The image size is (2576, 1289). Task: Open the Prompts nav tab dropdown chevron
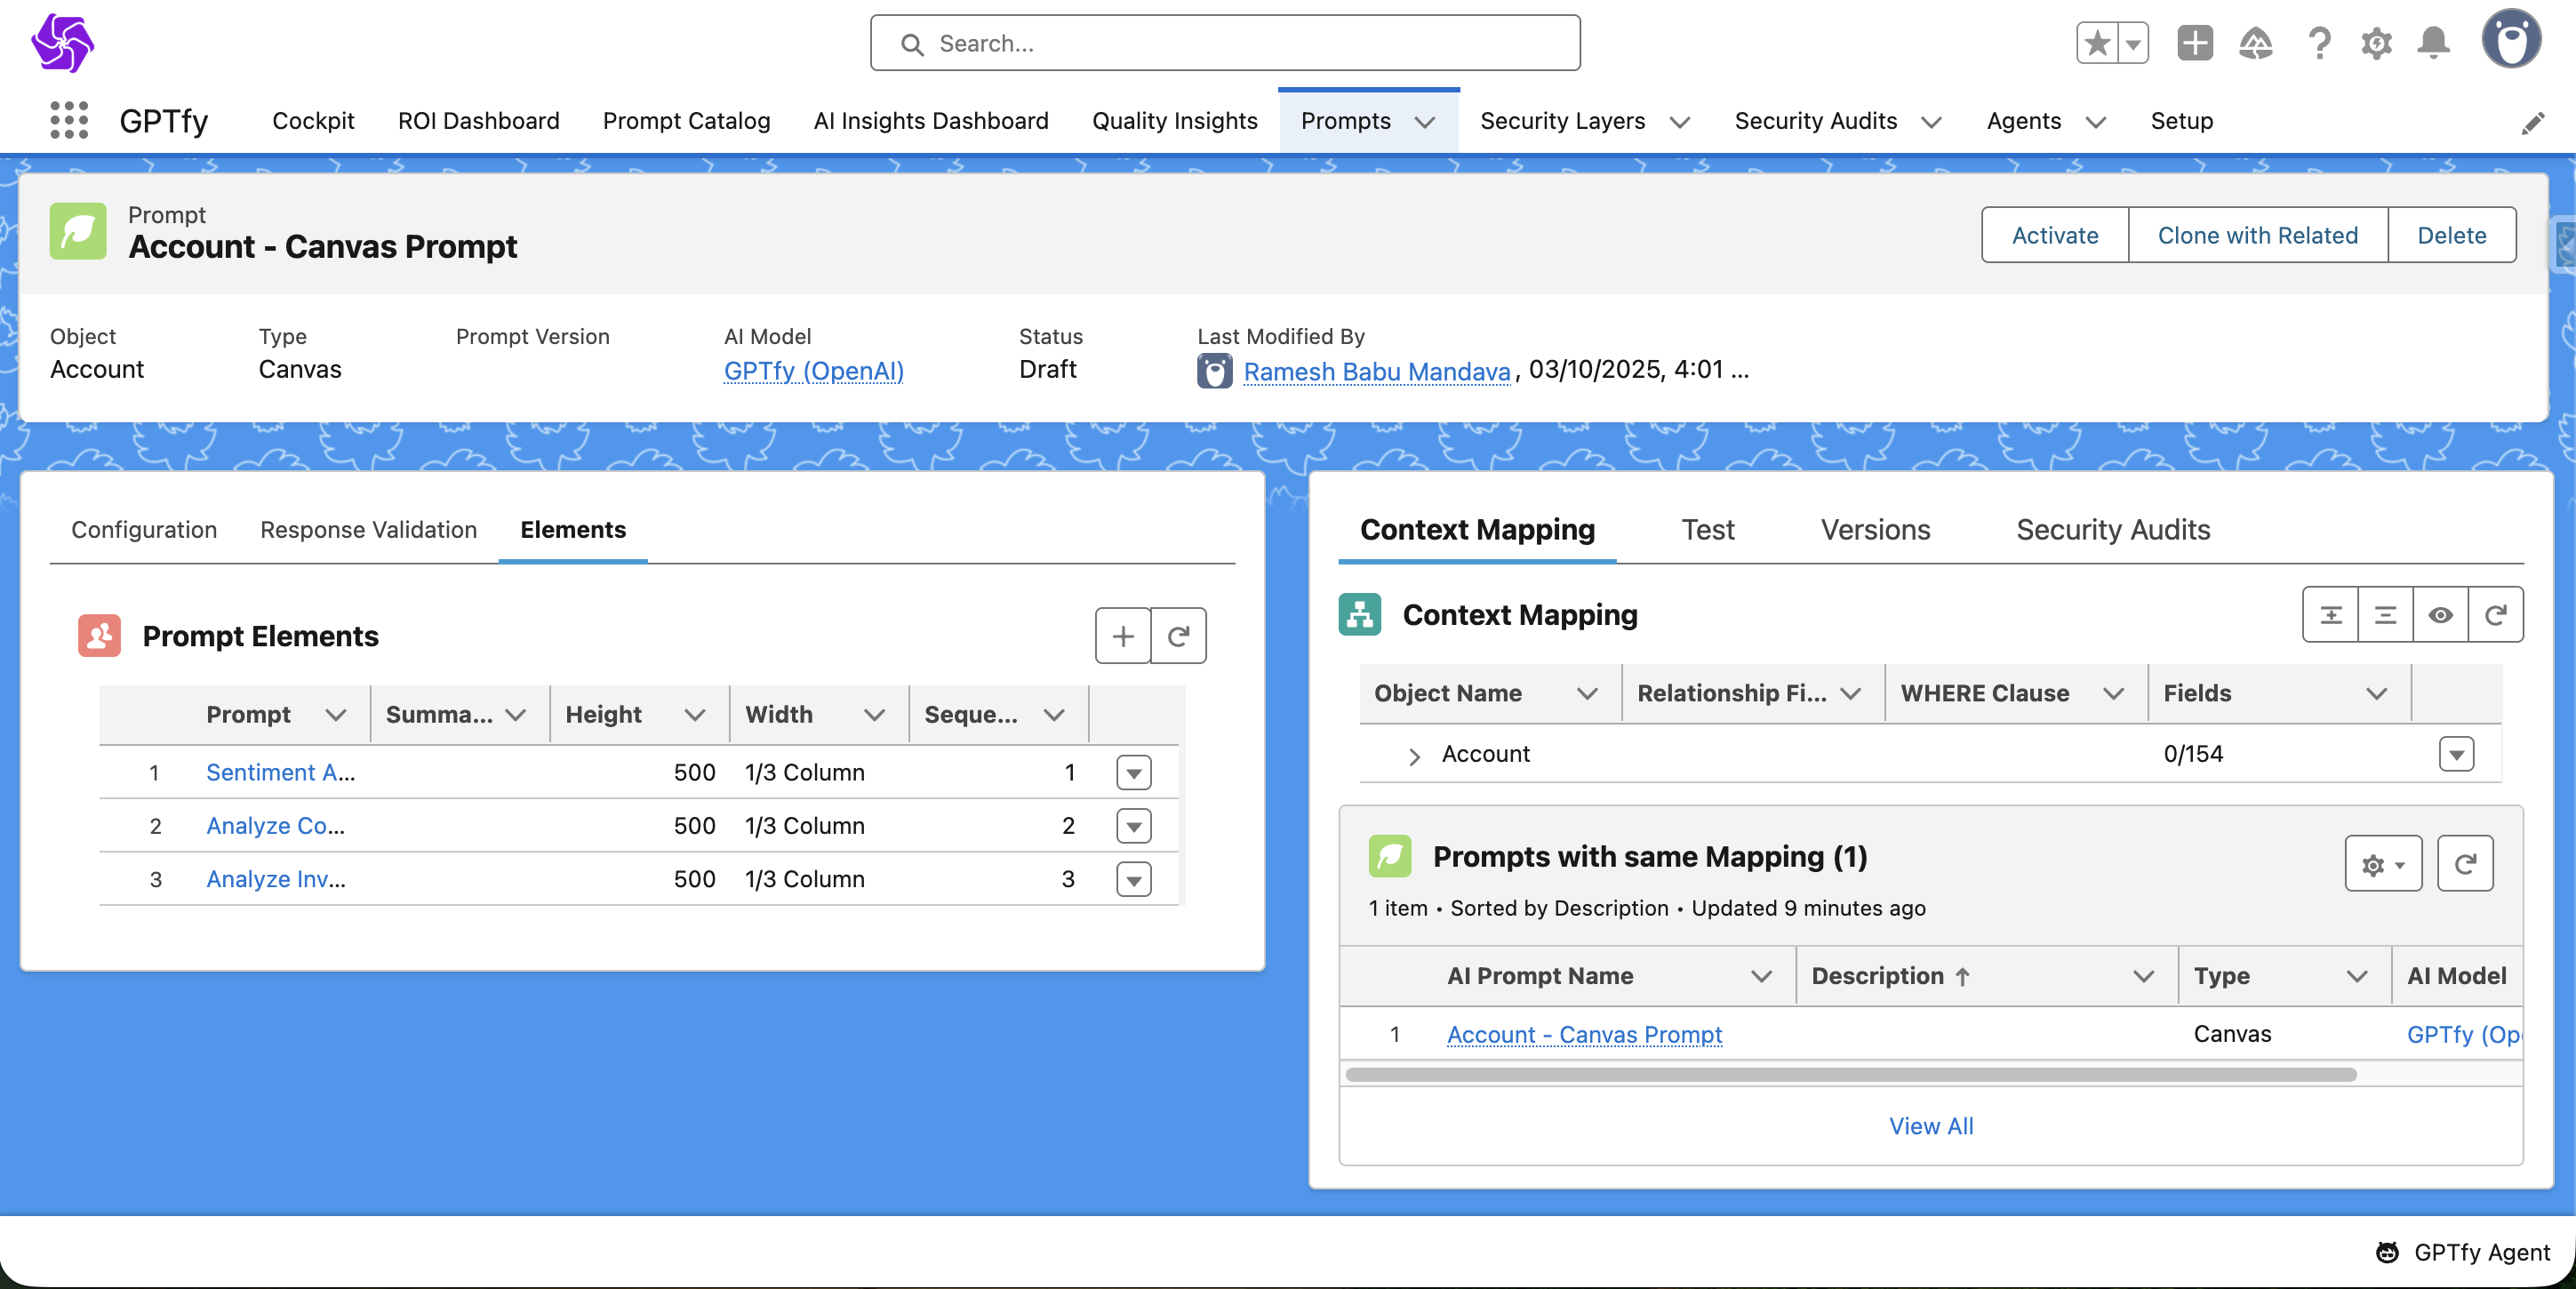pyautogui.click(x=1425, y=122)
